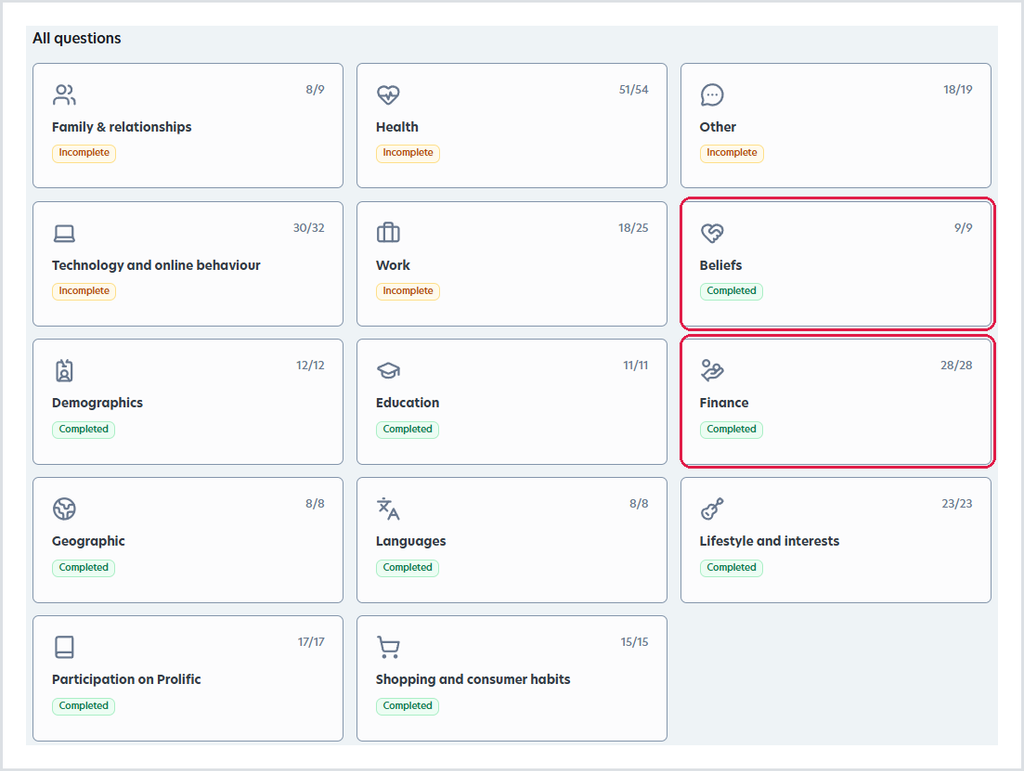Screen dimensions: 1024x771
Task: Click the Lifestyle and interests title
Action: tap(769, 541)
